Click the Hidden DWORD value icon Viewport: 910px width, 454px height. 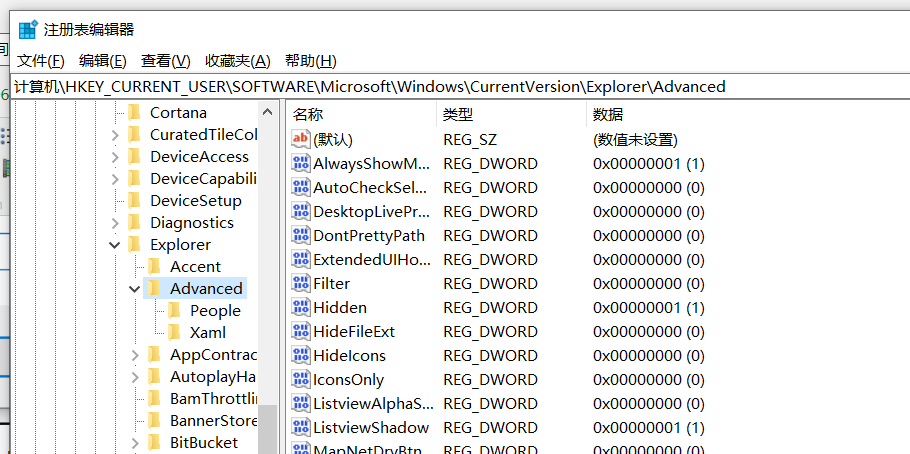coord(301,308)
